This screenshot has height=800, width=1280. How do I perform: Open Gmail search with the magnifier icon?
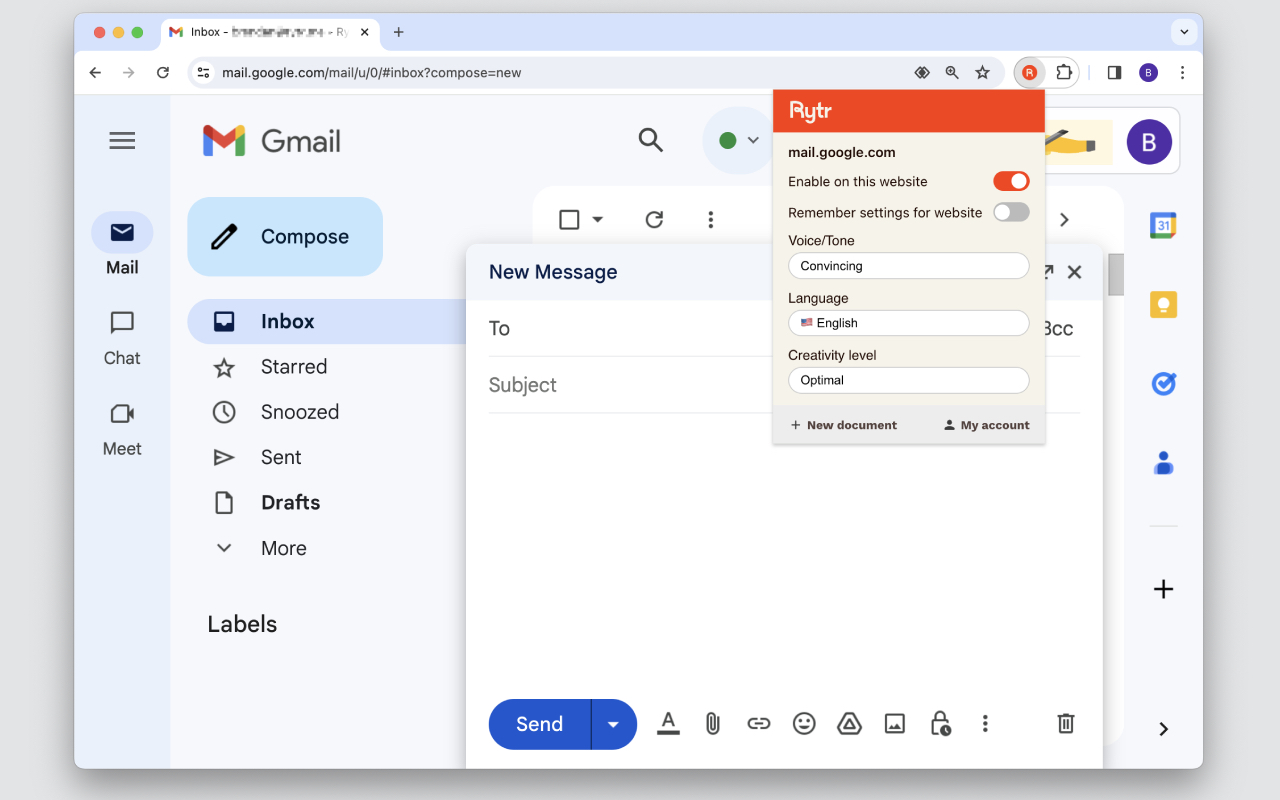651,140
